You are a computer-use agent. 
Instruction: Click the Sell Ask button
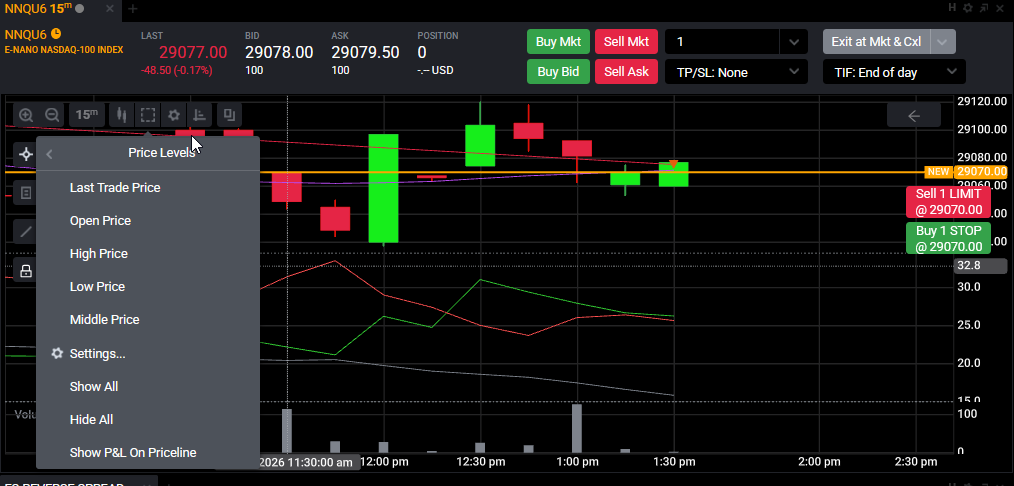point(626,72)
